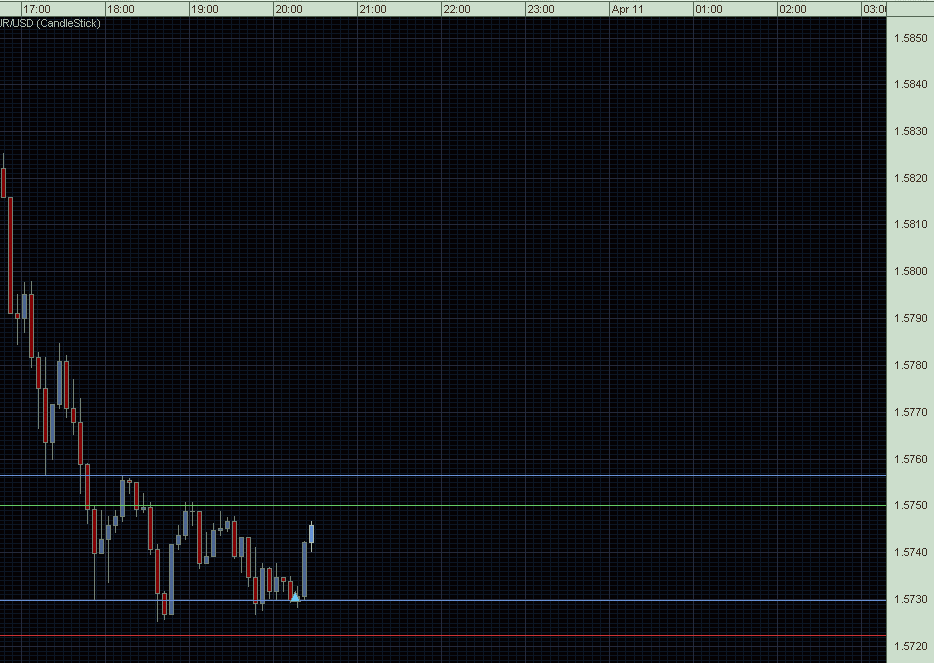Click the 20:00 time axis label
The width and height of the screenshot is (934, 663).
[289, 10]
